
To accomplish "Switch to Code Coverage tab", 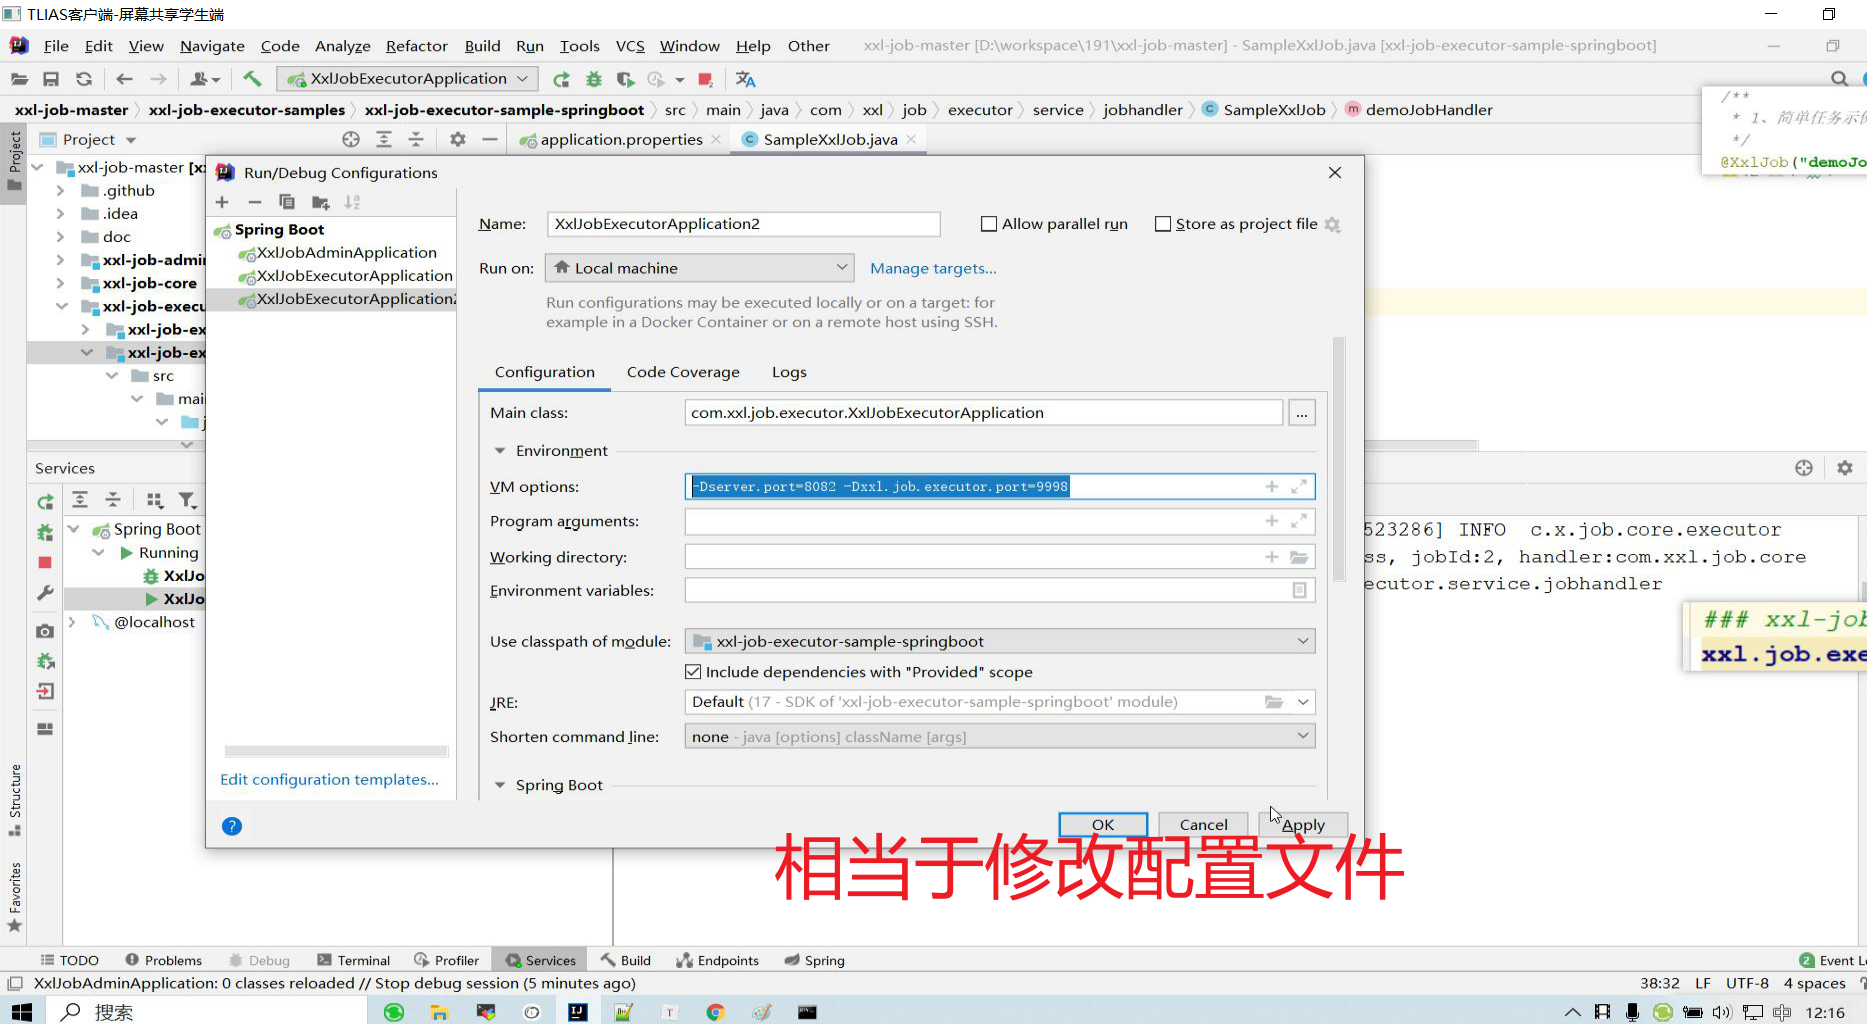I will (x=683, y=372).
